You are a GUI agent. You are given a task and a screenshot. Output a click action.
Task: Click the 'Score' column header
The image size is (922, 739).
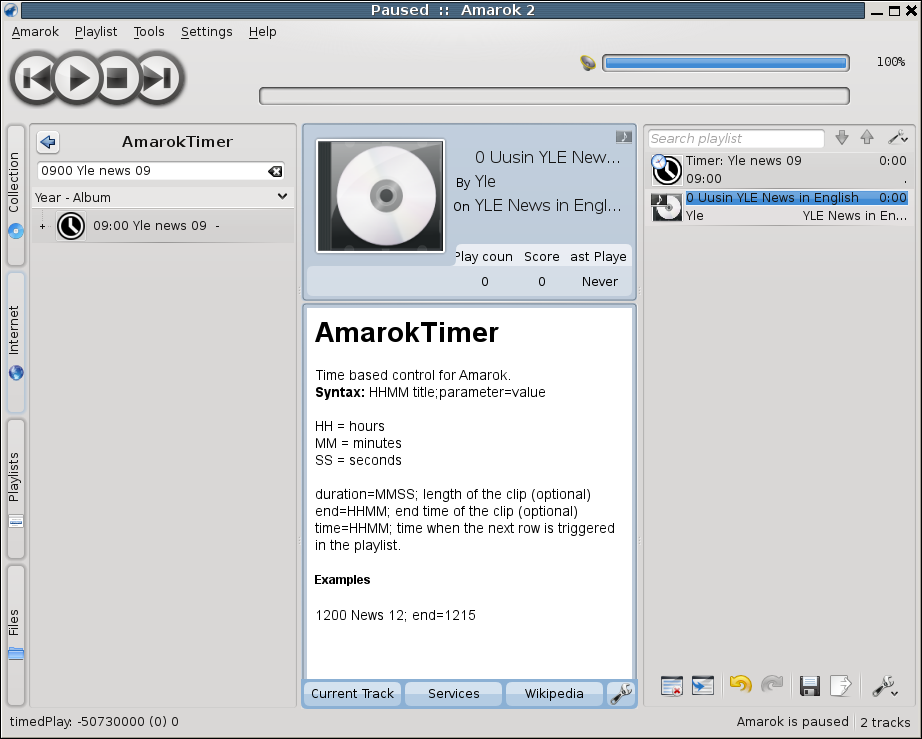tap(542, 257)
